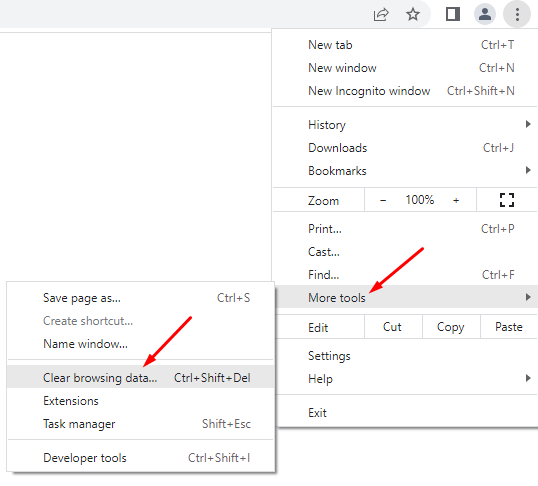The height and width of the screenshot is (486, 538).
Task: Open Developer tools
Action: pyautogui.click(x=140, y=458)
